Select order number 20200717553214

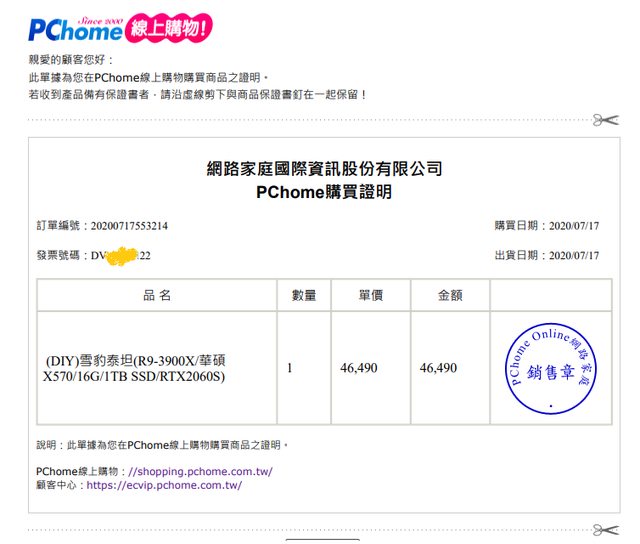tap(129, 226)
